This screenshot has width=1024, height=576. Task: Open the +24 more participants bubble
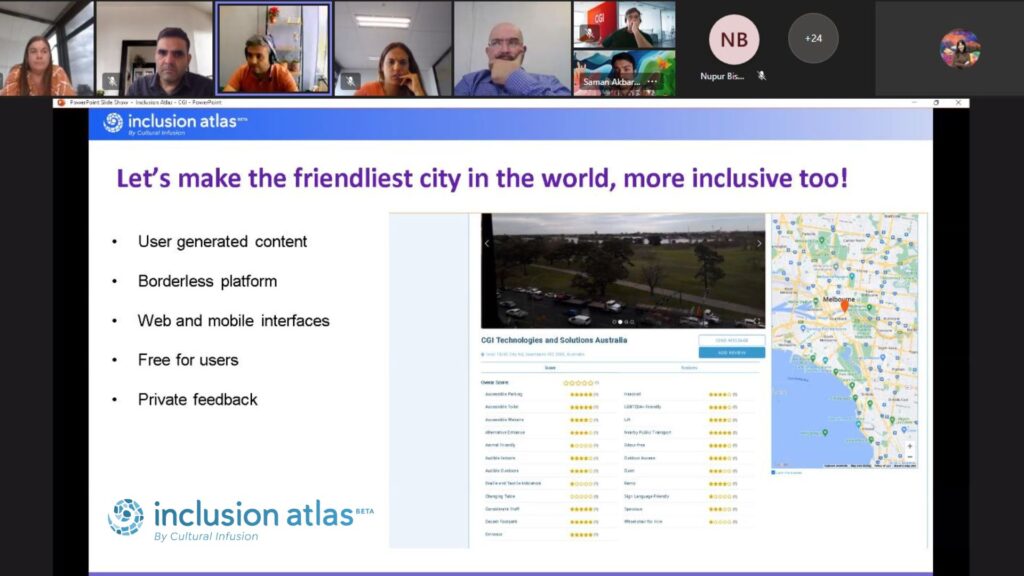coord(813,39)
